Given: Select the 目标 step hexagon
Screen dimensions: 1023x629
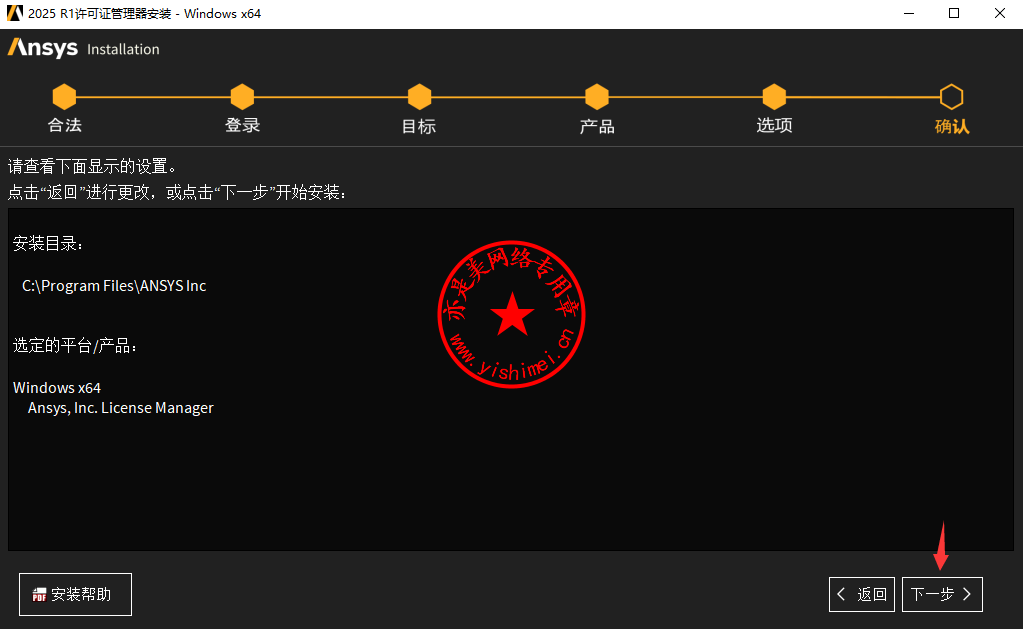Looking at the screenshot, I should click(x=420, y=97).
